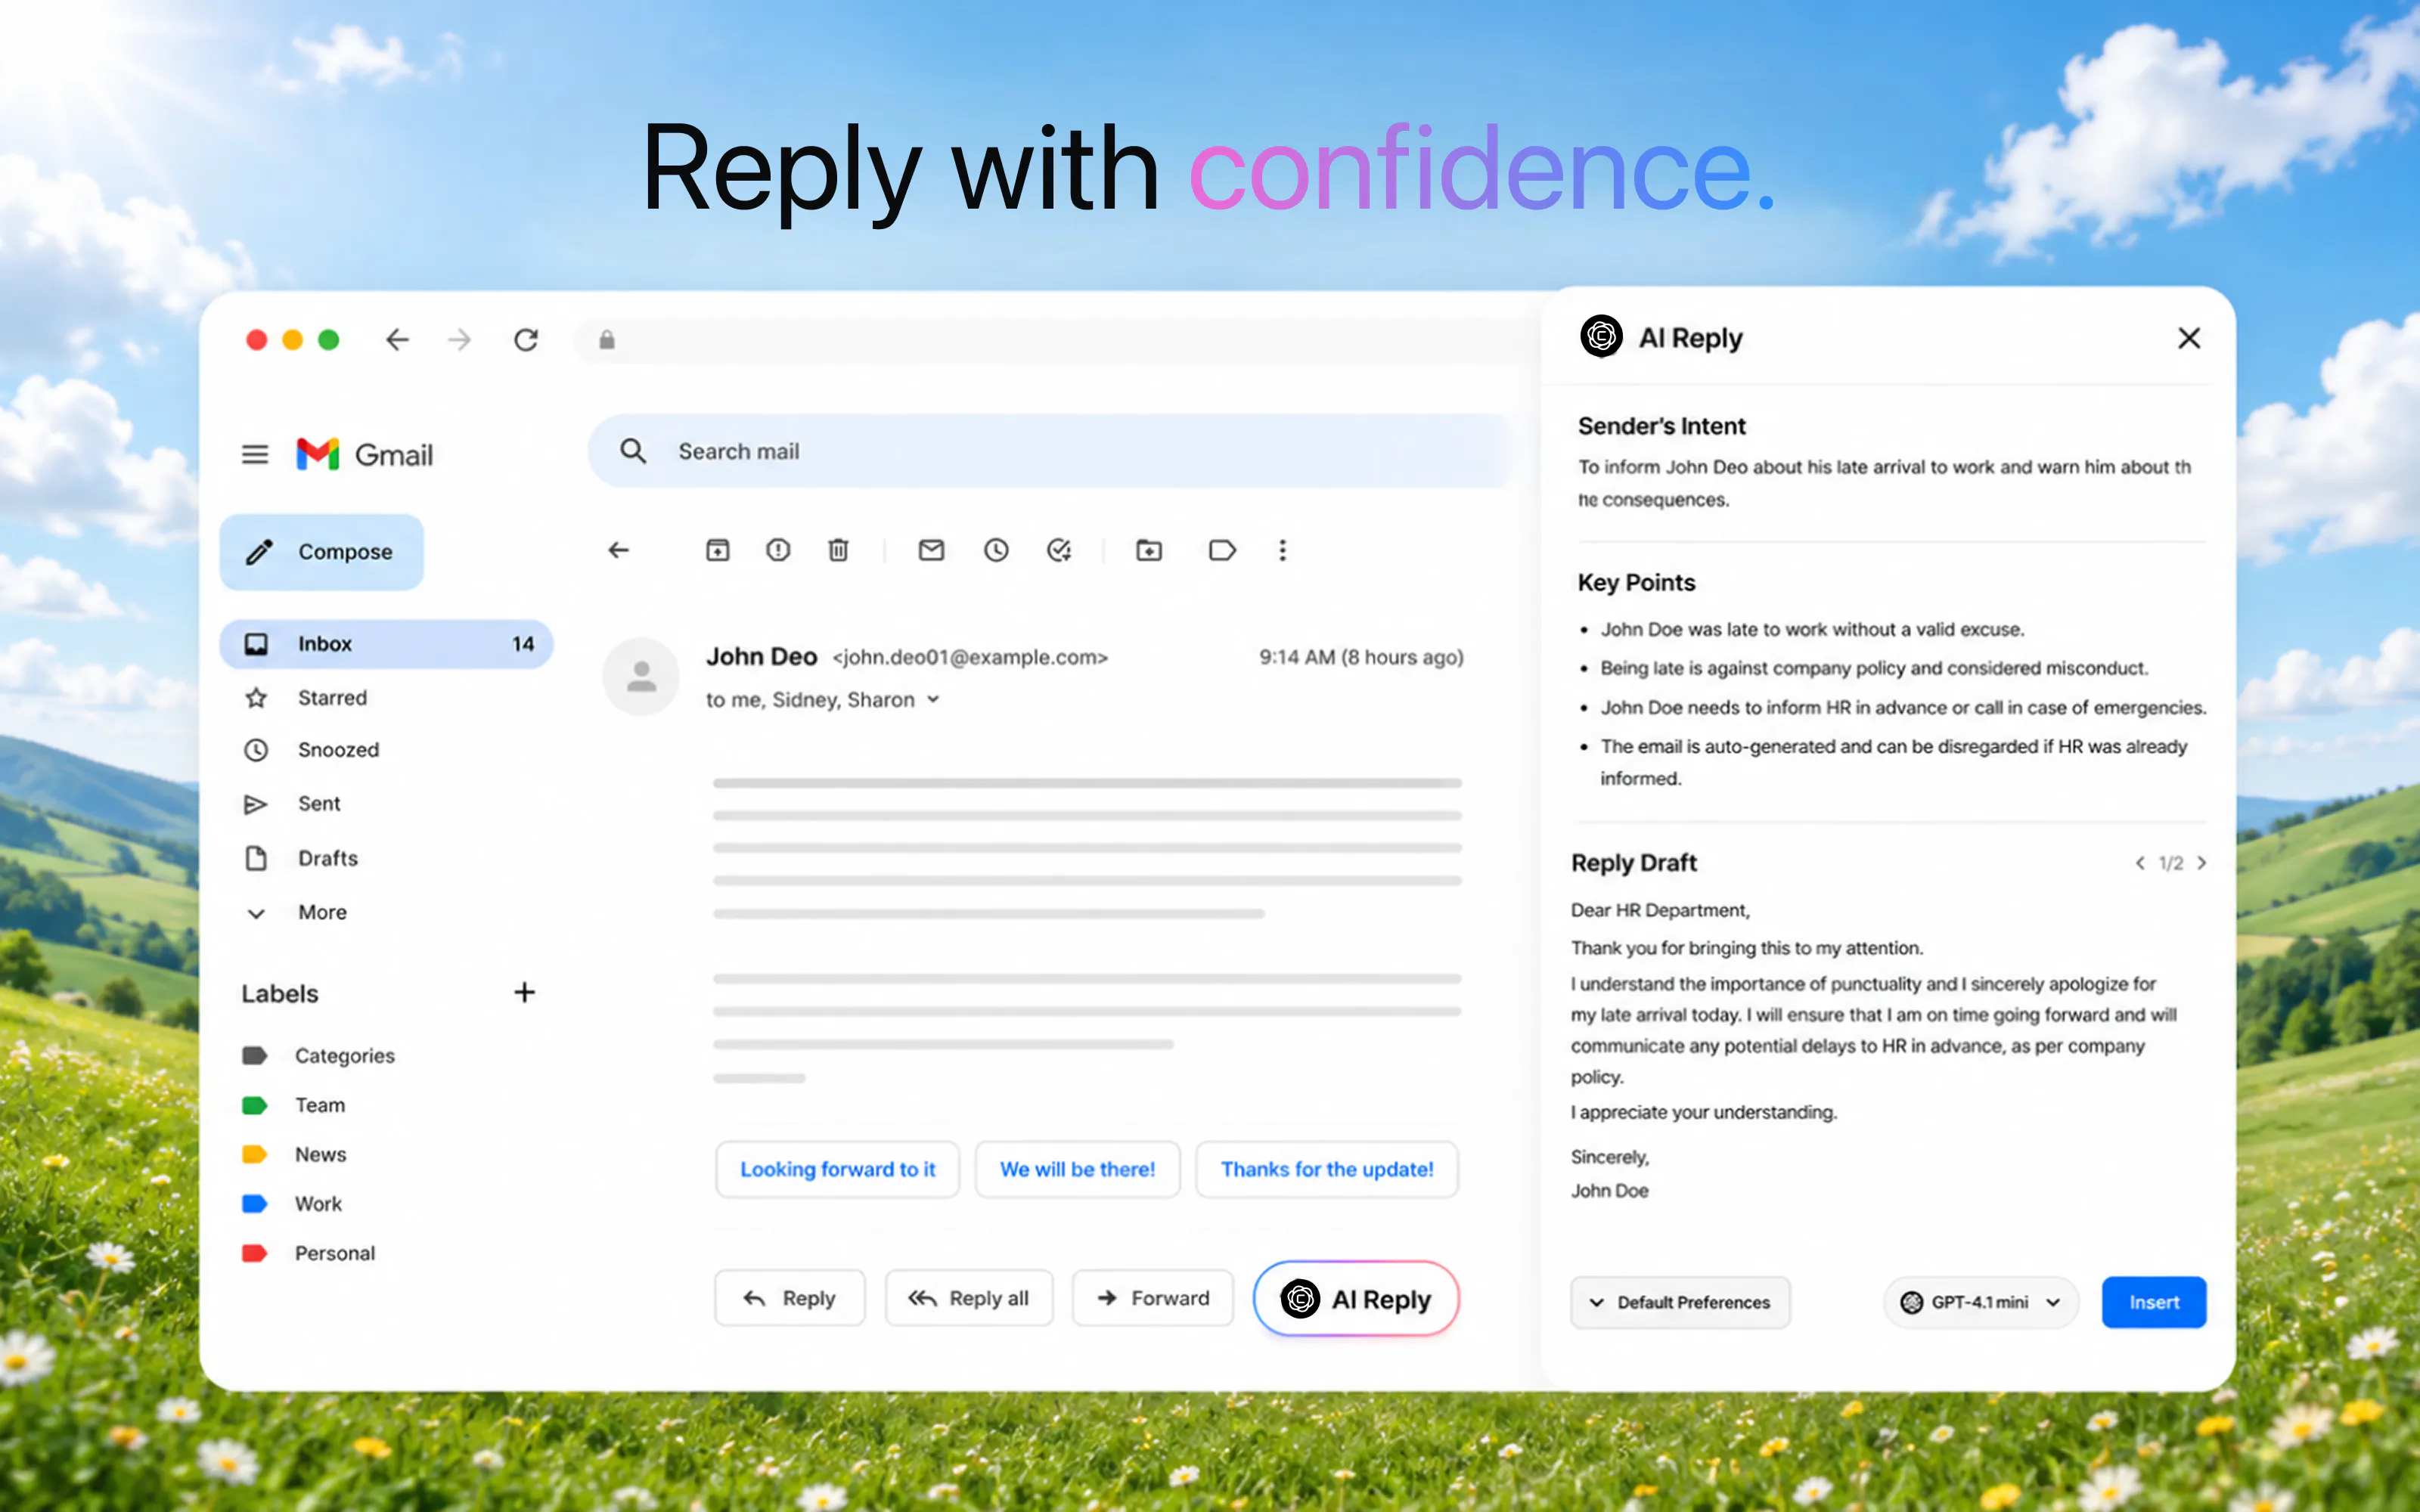Viewport: 2420px width, 1512px height.
Task: Choose the 'We will be there!' smart reply
Action: 1077,1169
